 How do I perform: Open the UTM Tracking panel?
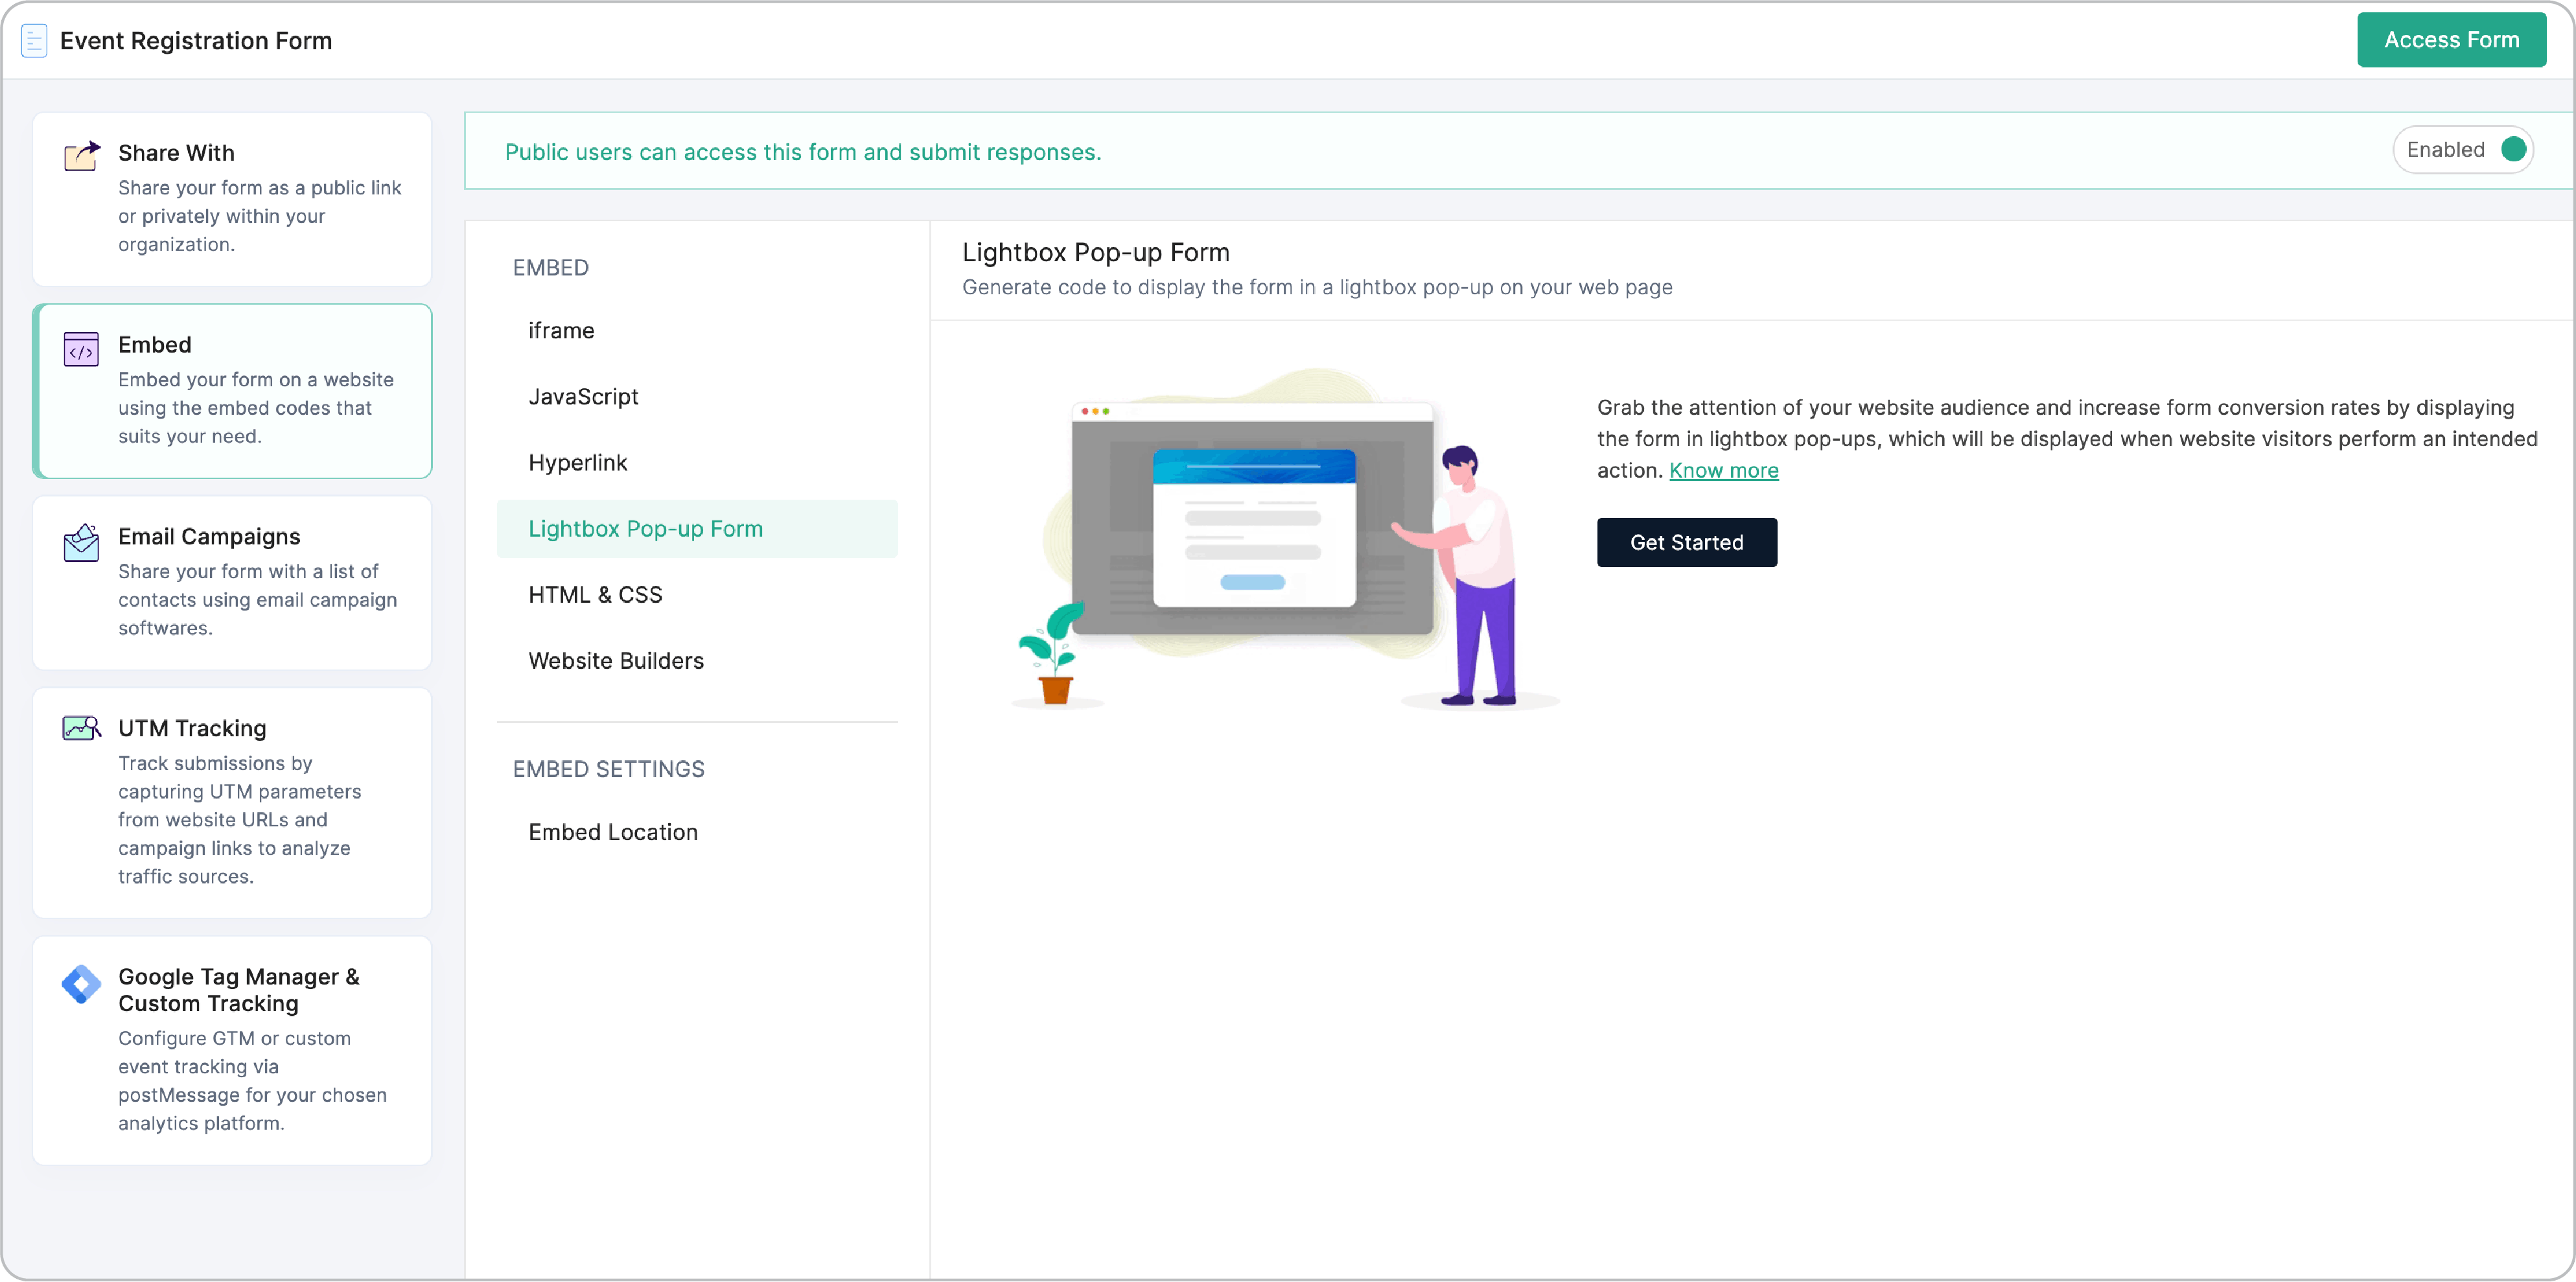(x=232, y=801)
